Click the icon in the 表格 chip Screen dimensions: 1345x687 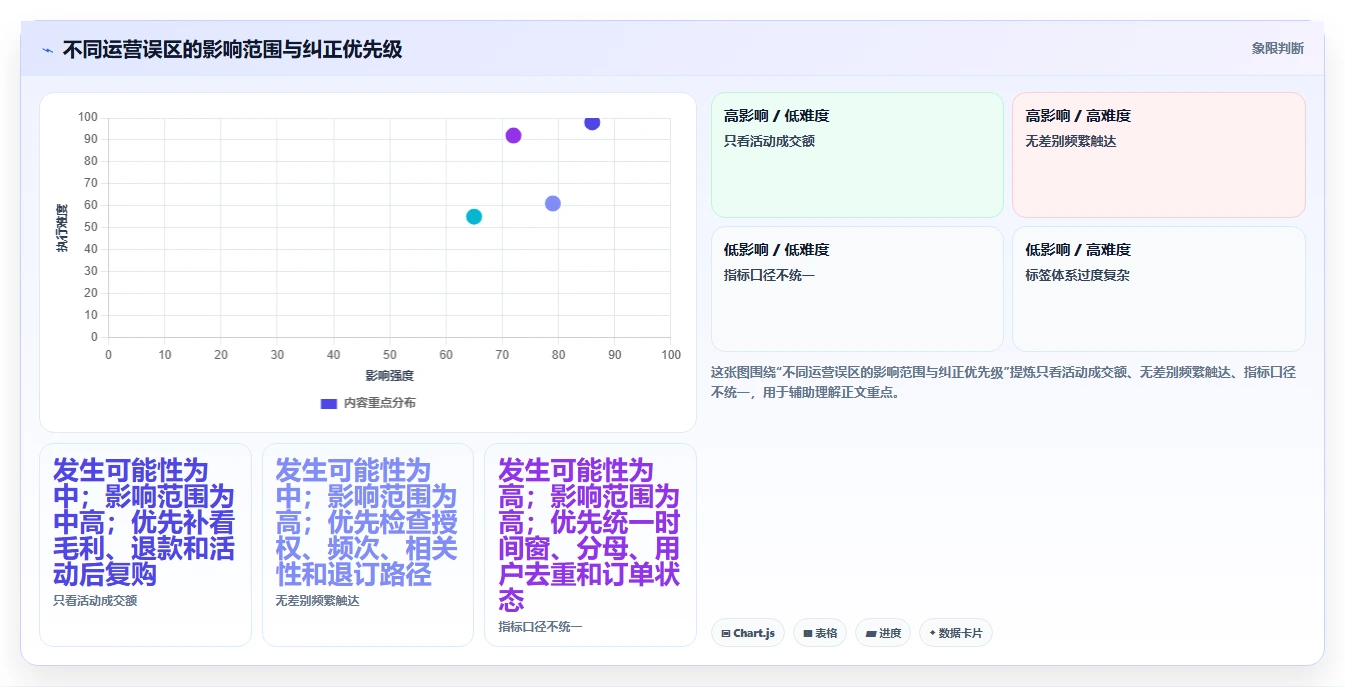[808, 634]
